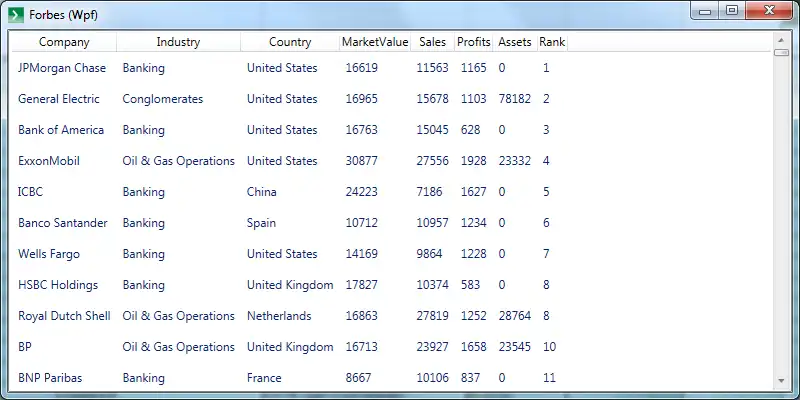
Task: Select the Banco Santander cell
Action: tap(63, 223)
